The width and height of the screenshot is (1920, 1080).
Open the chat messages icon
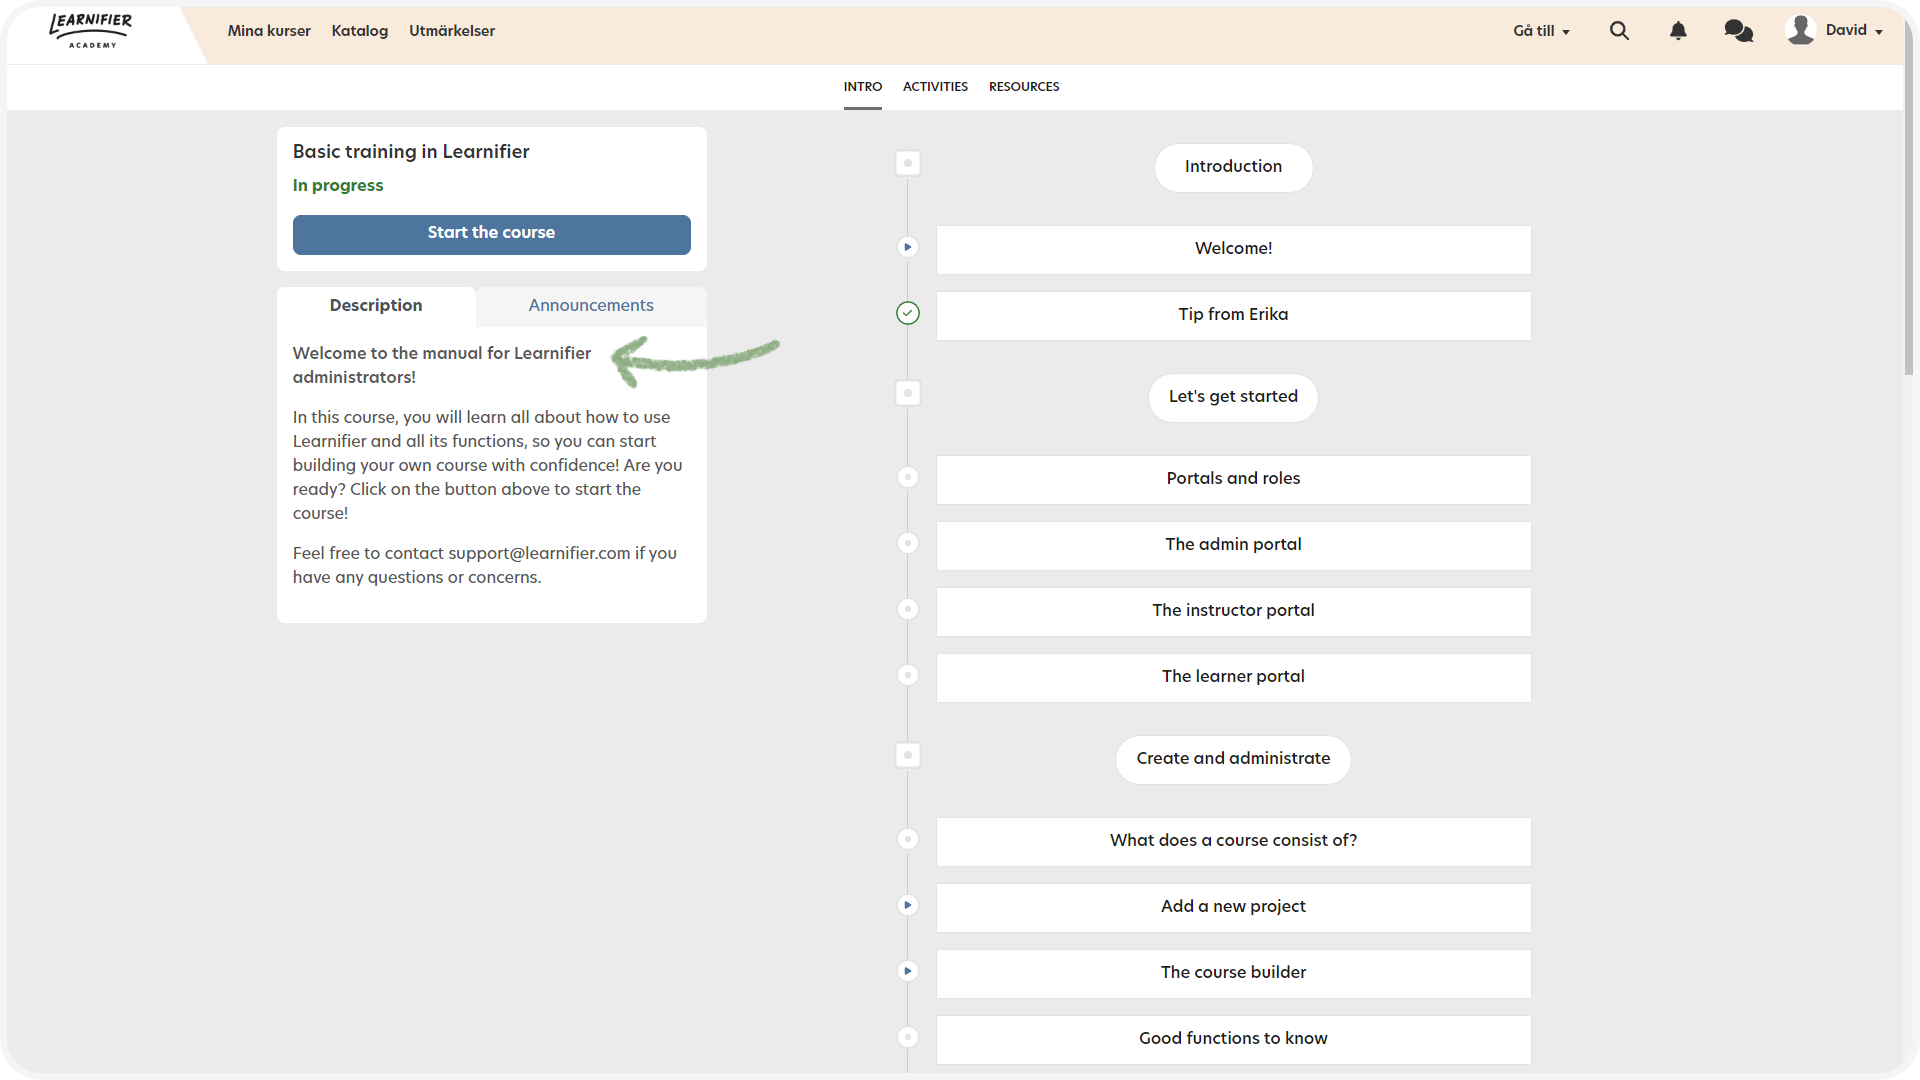[x=1738, y=31]
